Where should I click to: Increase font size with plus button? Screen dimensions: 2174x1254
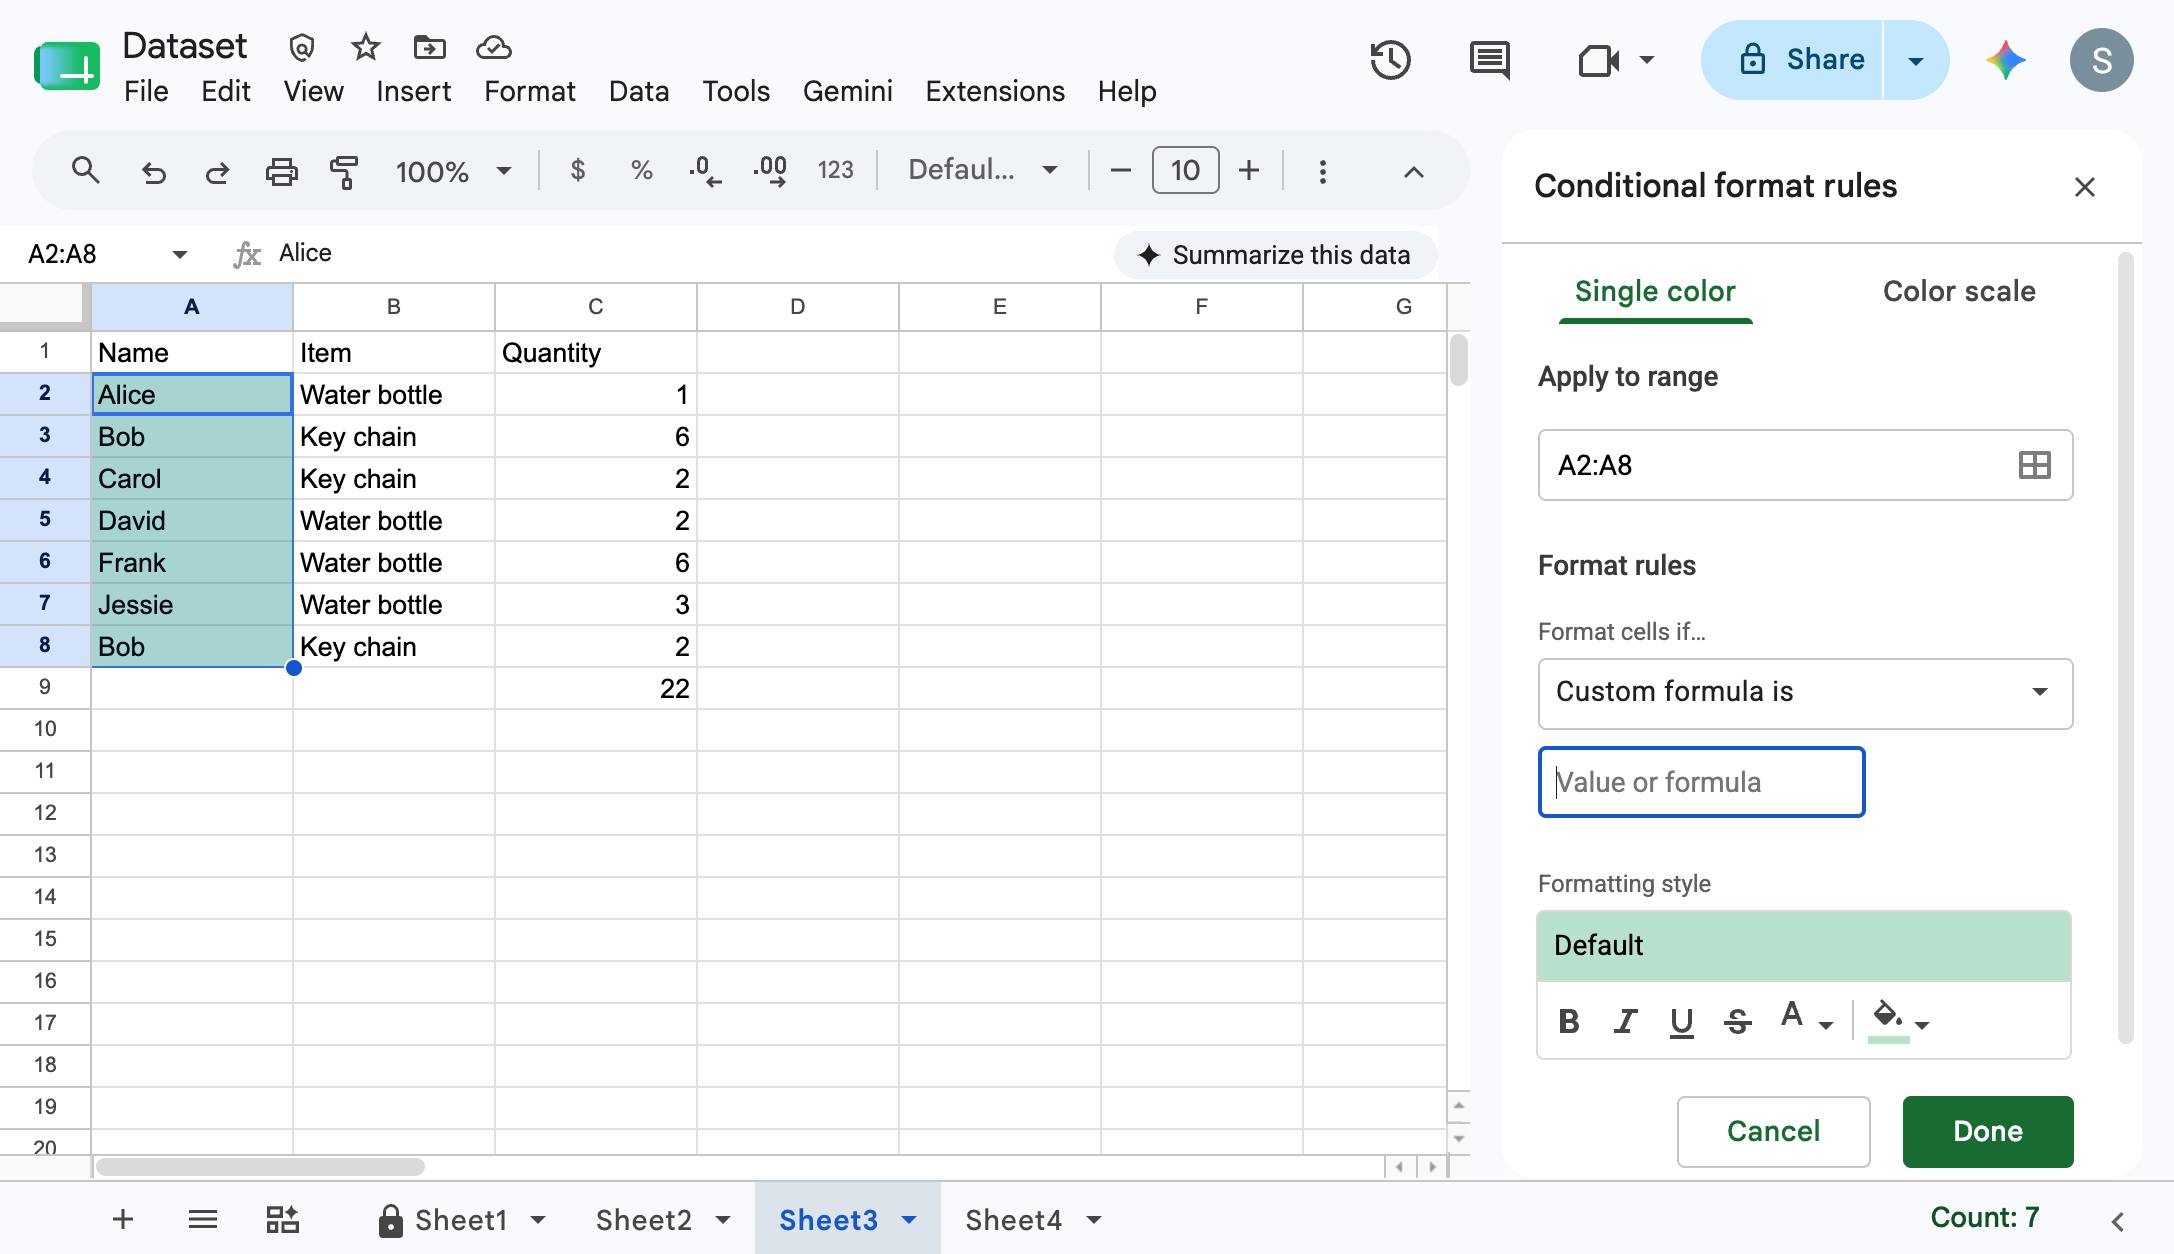[x=1249, y=171]
